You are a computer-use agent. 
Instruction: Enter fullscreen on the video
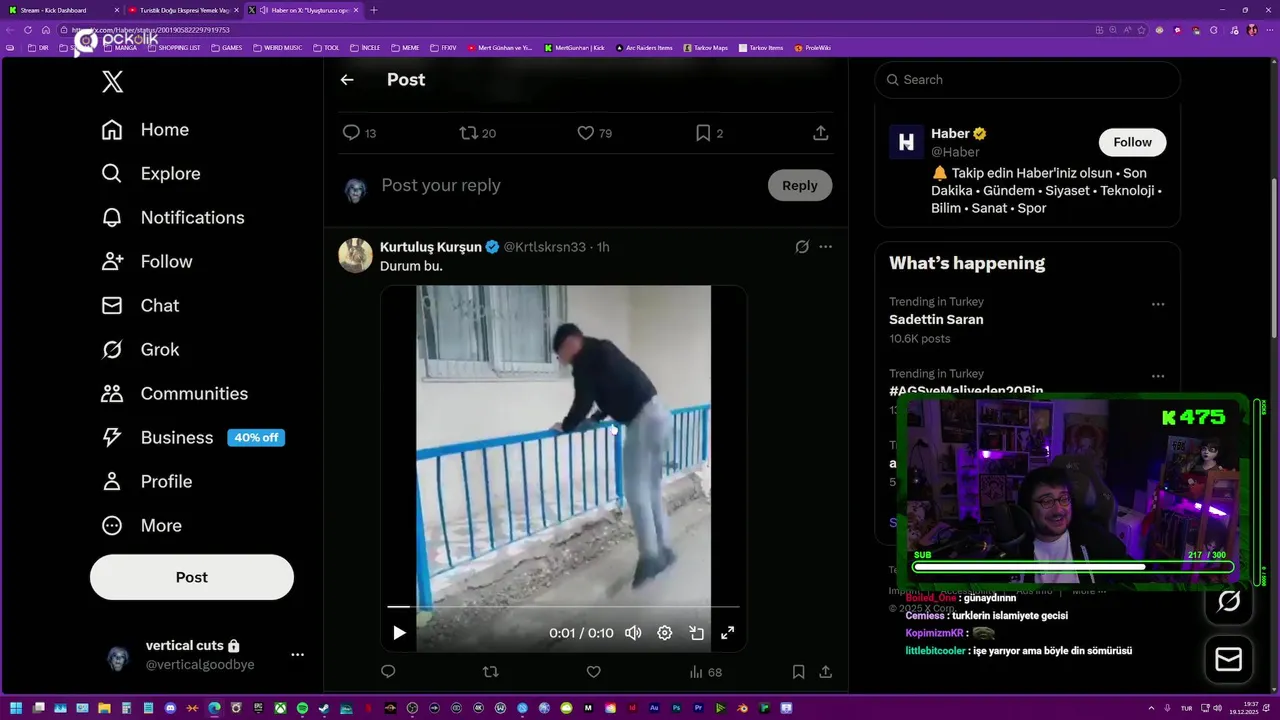pos(728,632)
